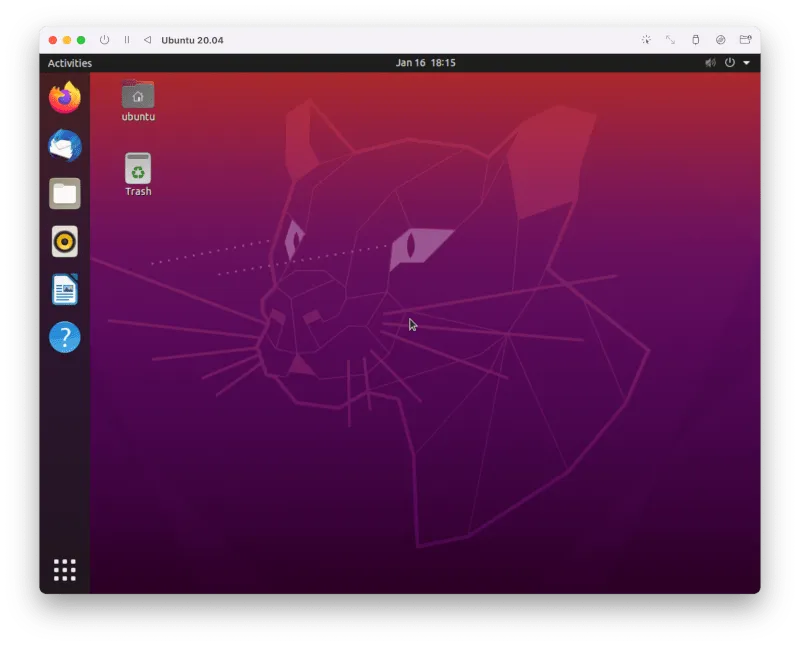This screenshot has height=646, width=800.
Task: Open the Help question mark icon
Action: [65, 337]
